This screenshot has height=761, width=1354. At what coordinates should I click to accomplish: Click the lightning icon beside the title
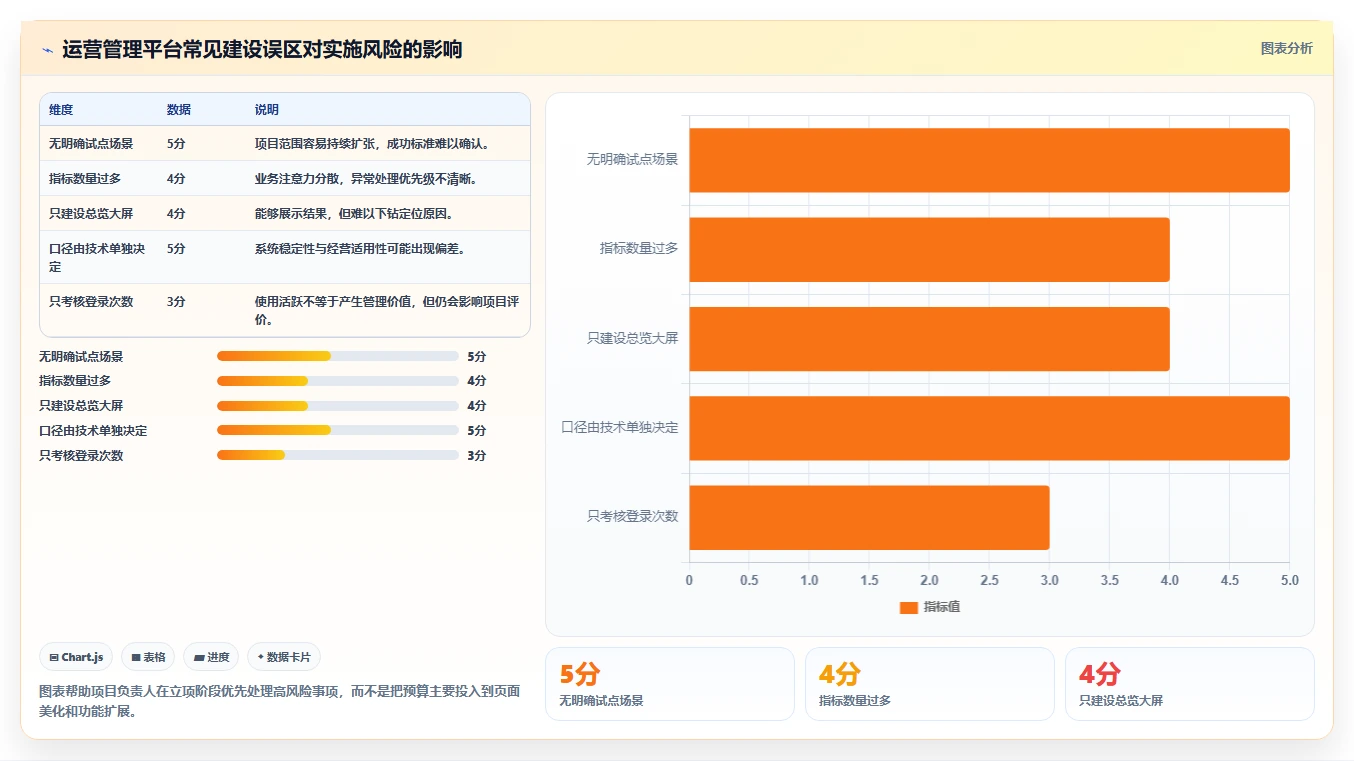(47, 50)
